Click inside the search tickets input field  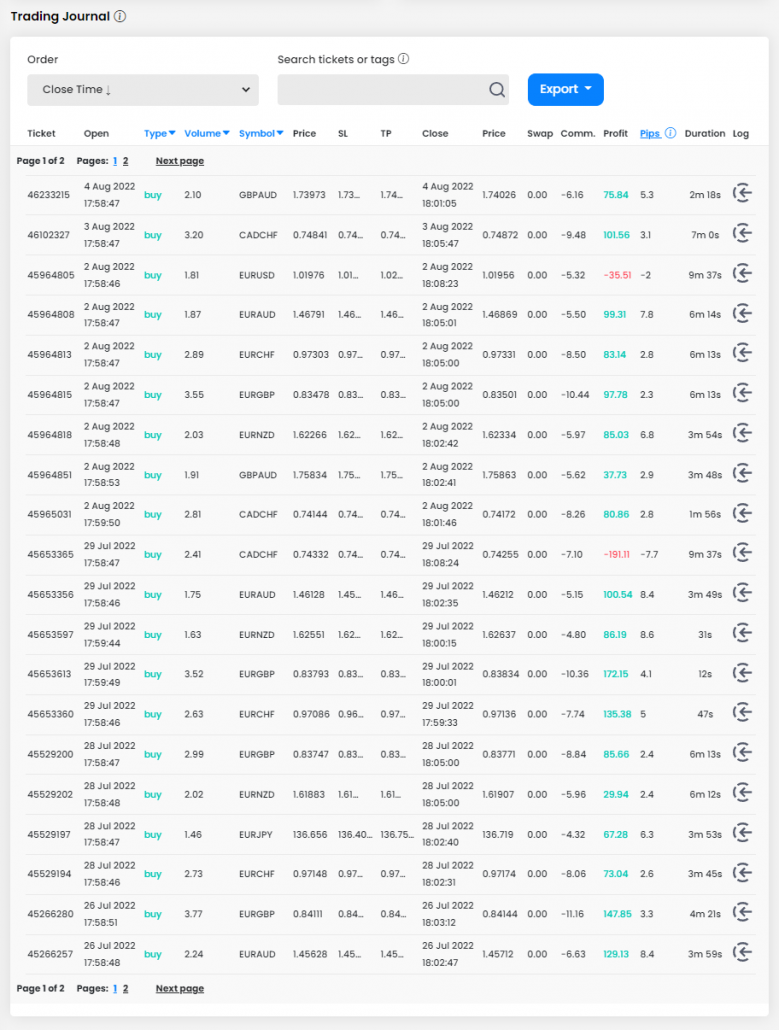tap(380, 89)
